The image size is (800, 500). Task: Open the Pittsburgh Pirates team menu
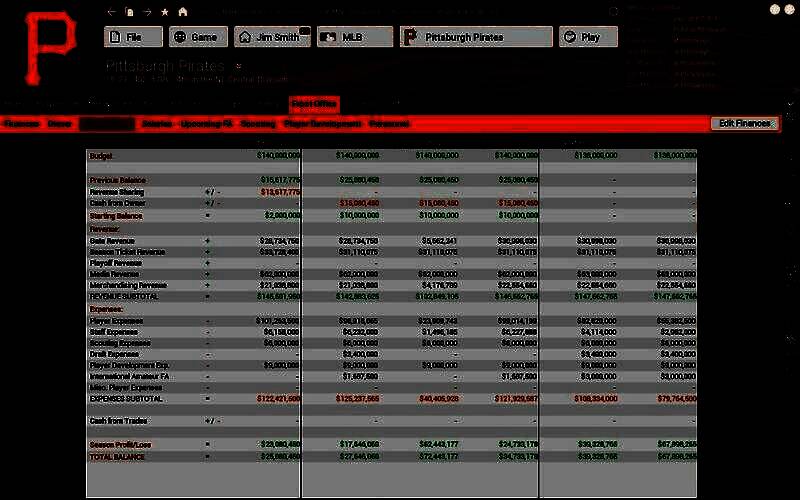(475, 37)
